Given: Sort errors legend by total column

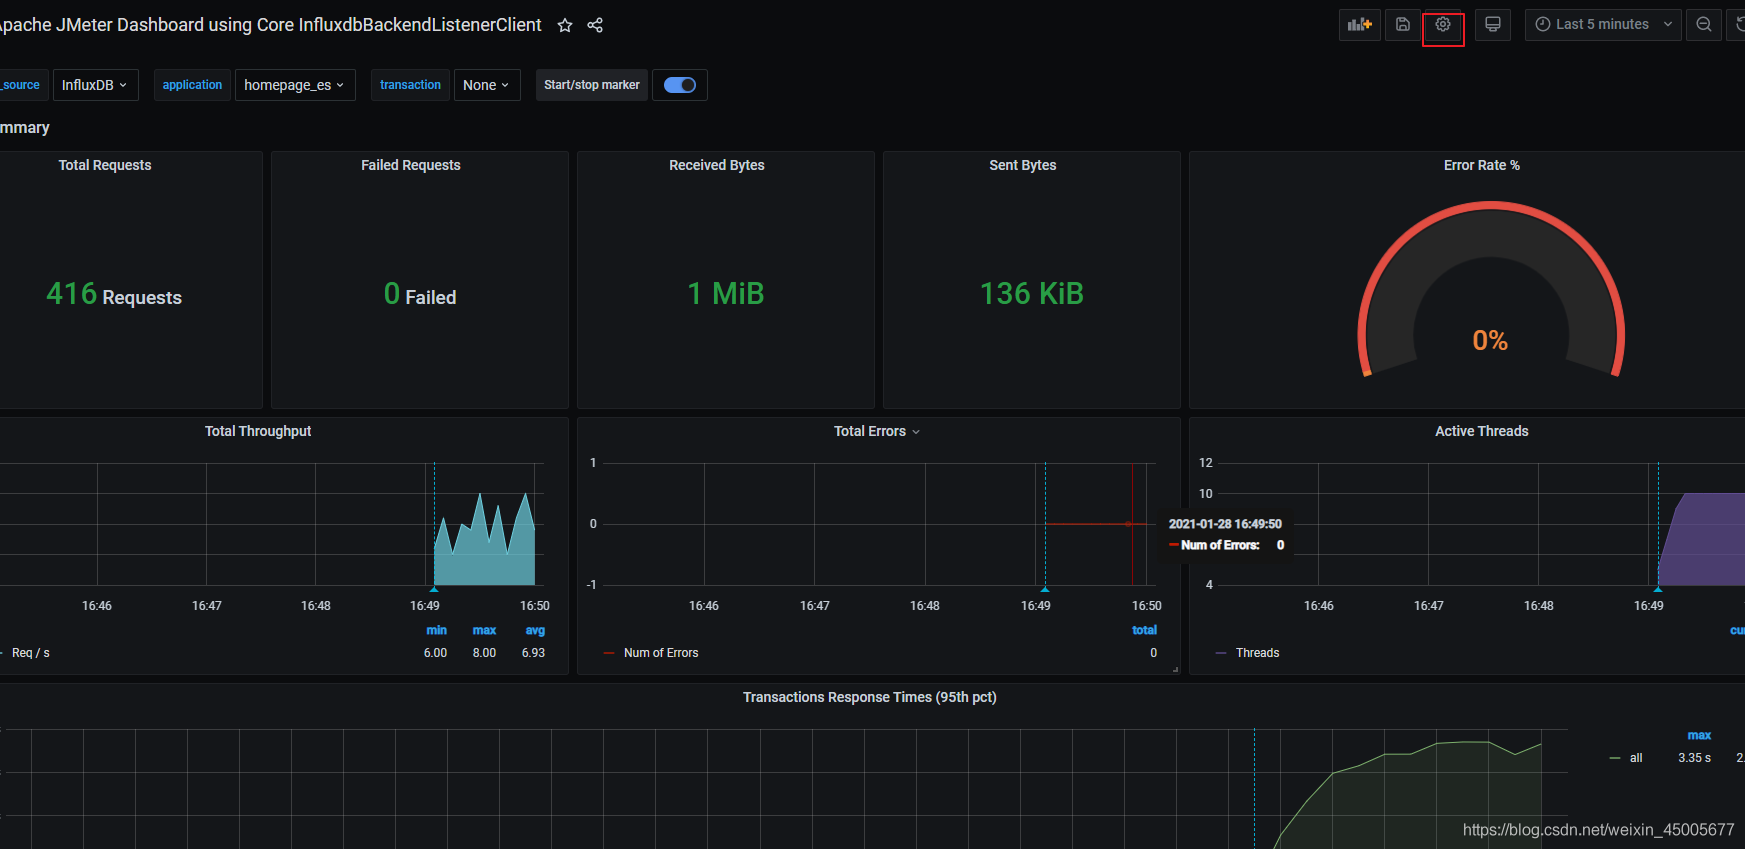Looking at the screenshot, I should point(1144,630).
